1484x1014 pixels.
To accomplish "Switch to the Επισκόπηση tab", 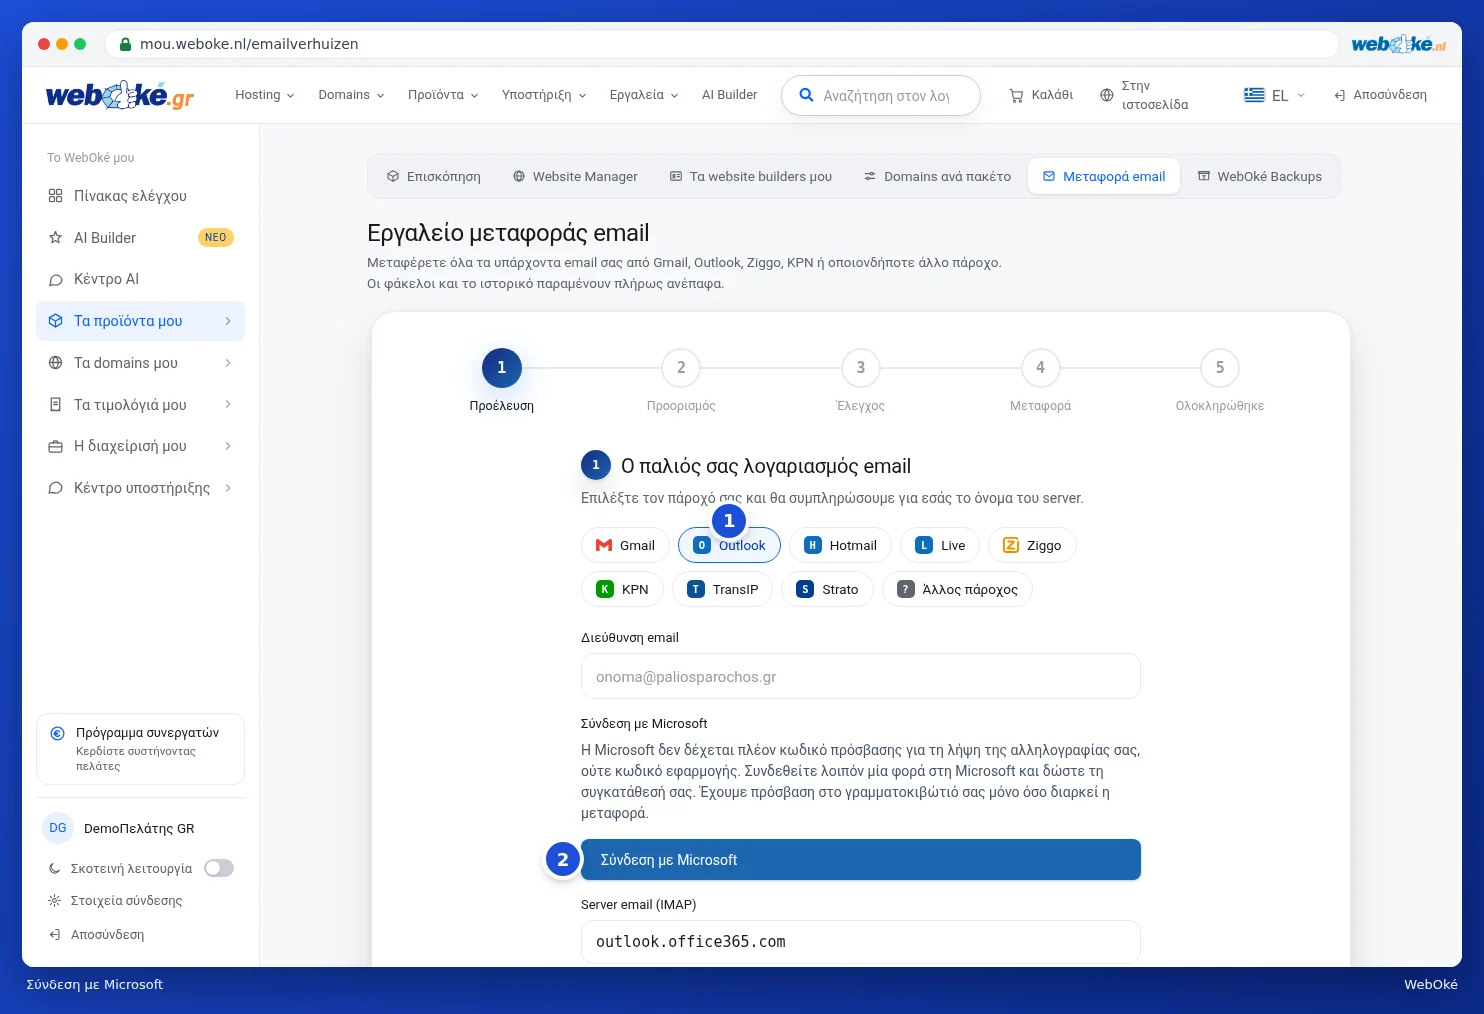I will pyautogui.click(x=434, y=177).
